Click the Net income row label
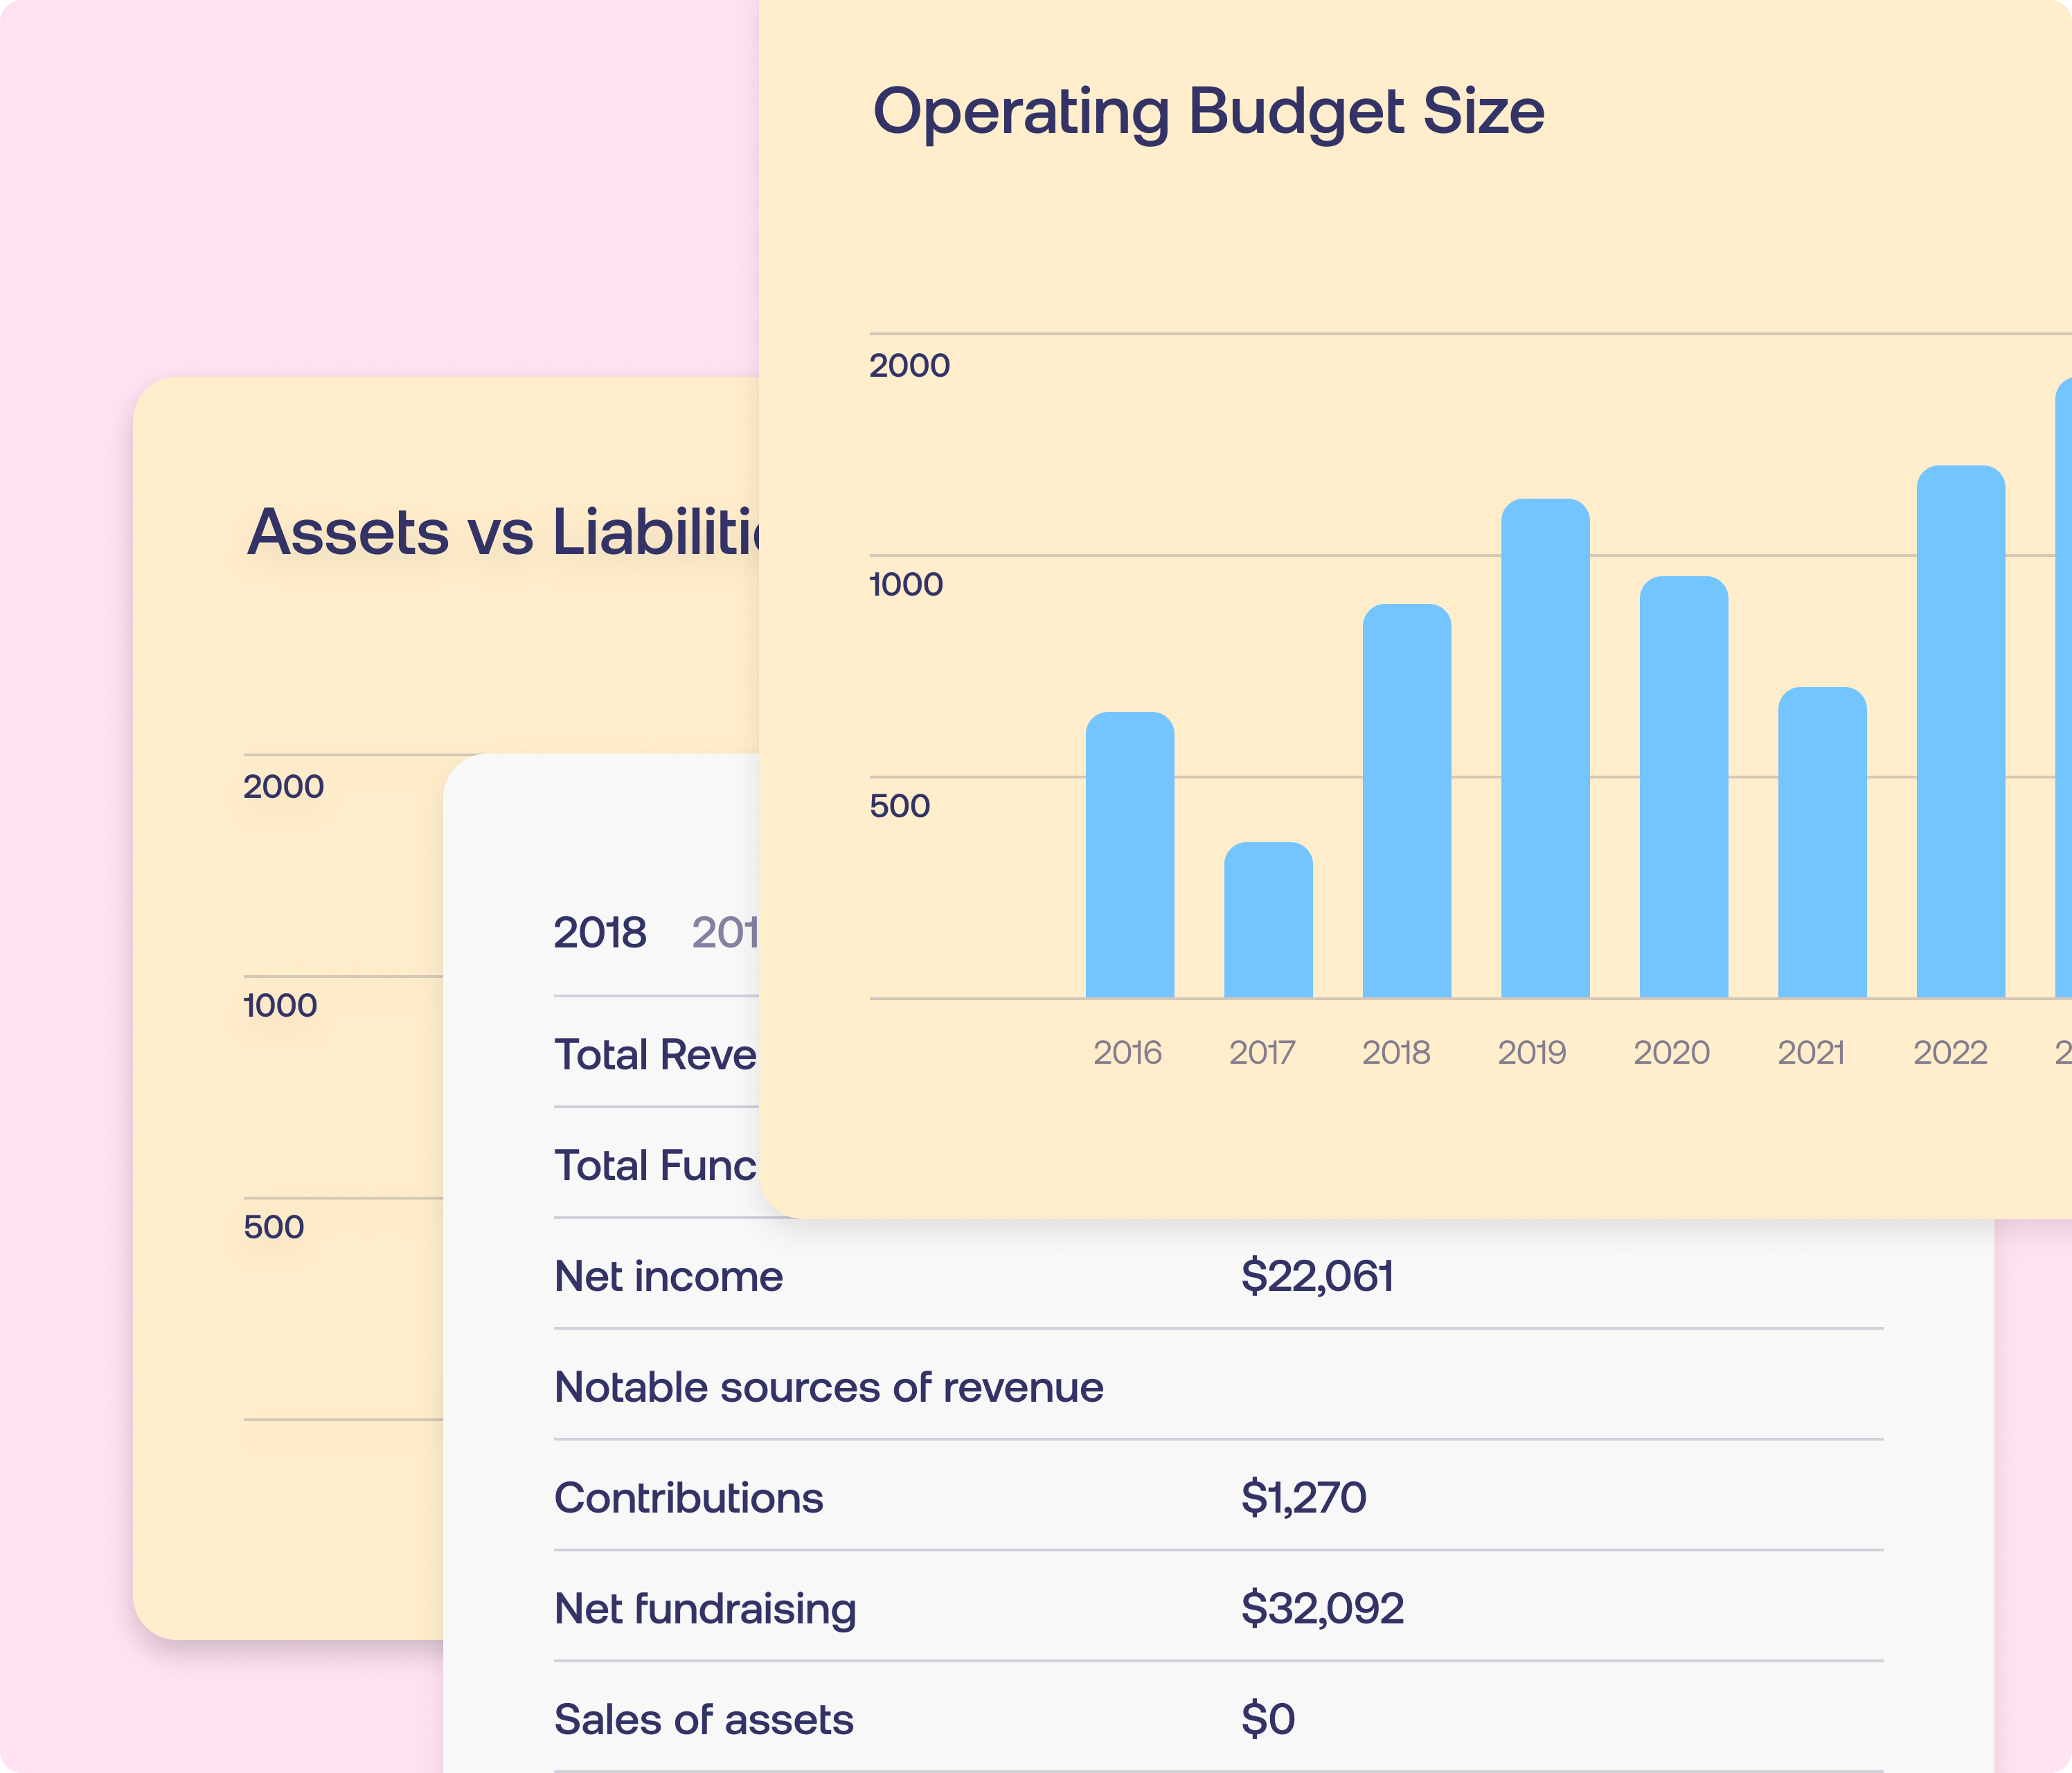Image resolution: width=2072 pixels, height=1773 pixels. 669,1277
